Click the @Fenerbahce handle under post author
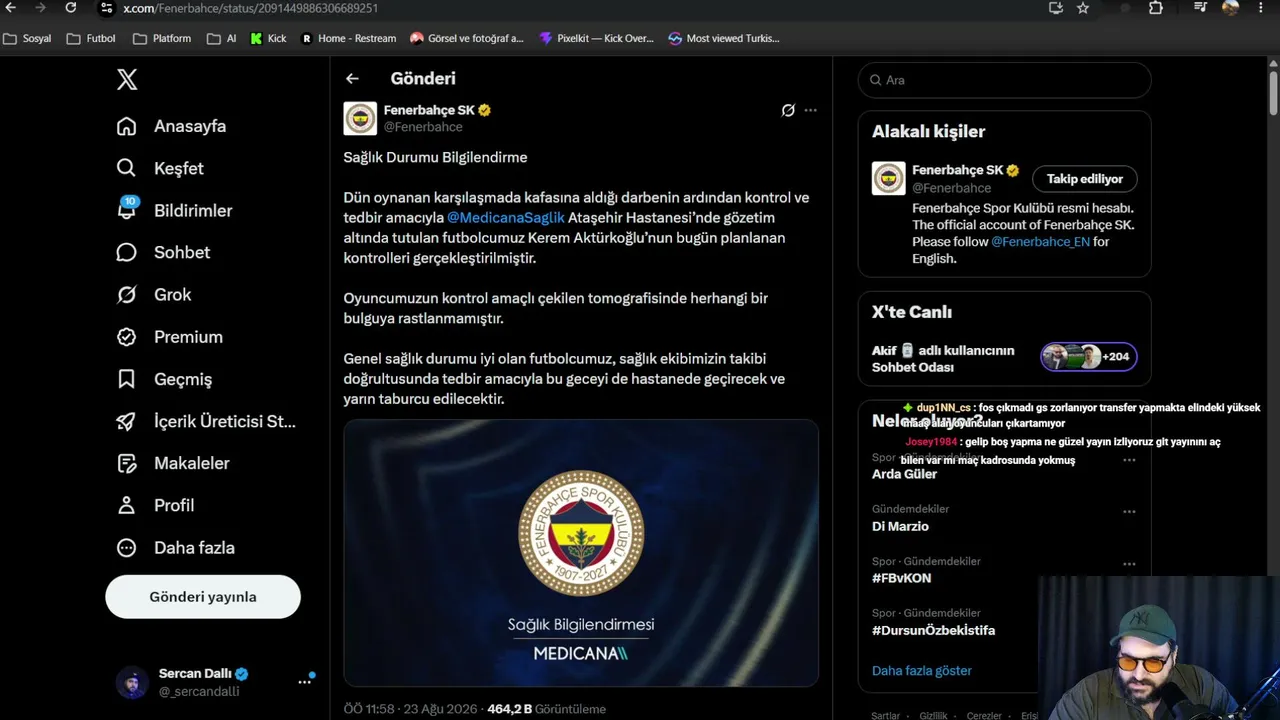This screenshot has height=720, width=1280. [423, 127]
